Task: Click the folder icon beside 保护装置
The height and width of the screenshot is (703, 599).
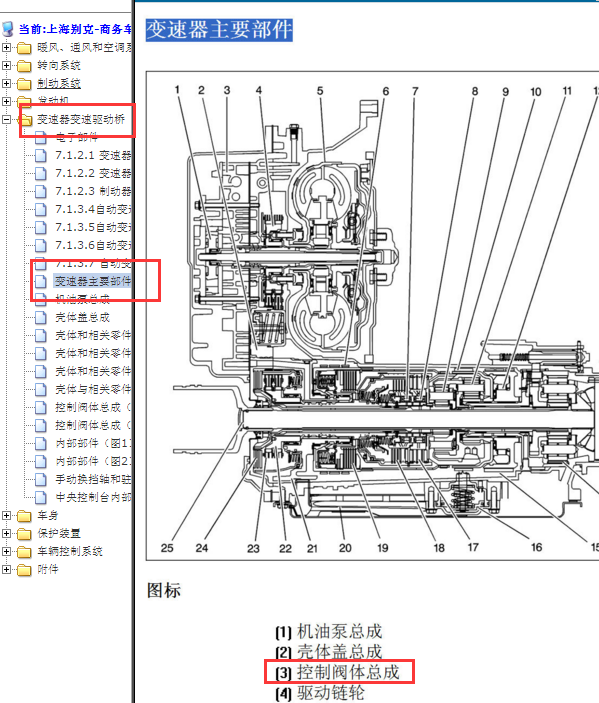Action: tap(24, 534)
